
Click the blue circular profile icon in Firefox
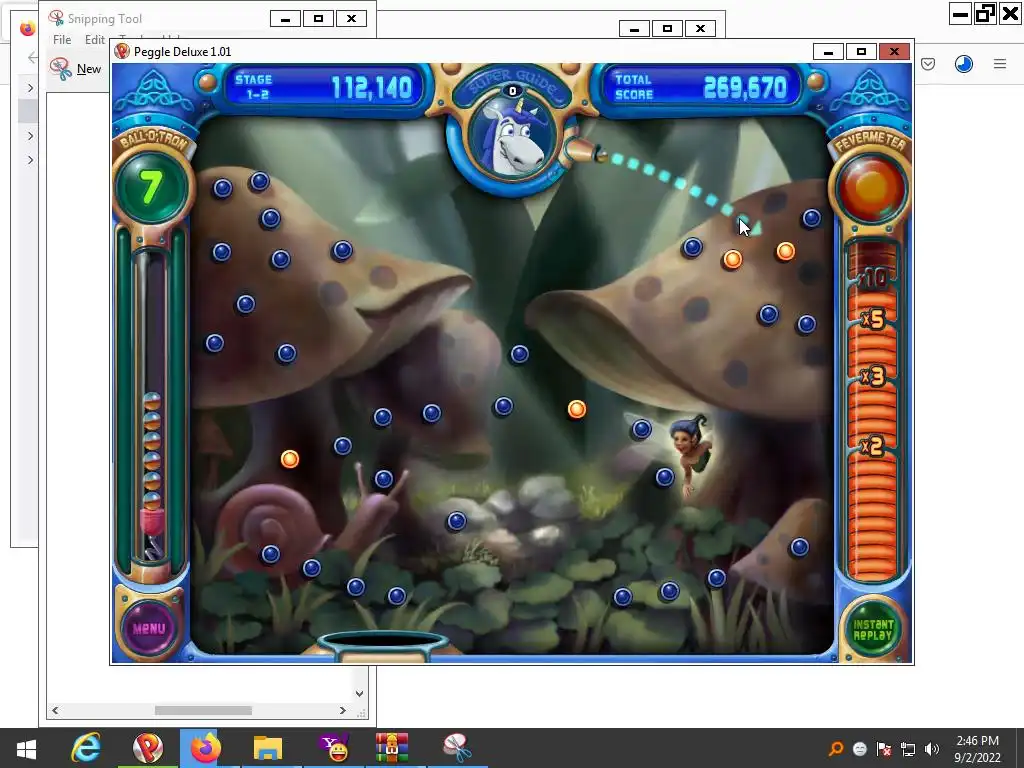(x=964, y=64)
